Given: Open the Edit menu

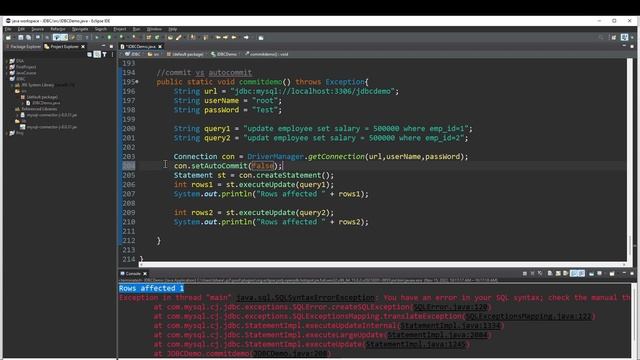Looking at the screenshot, I should click(x=21, y=29).
